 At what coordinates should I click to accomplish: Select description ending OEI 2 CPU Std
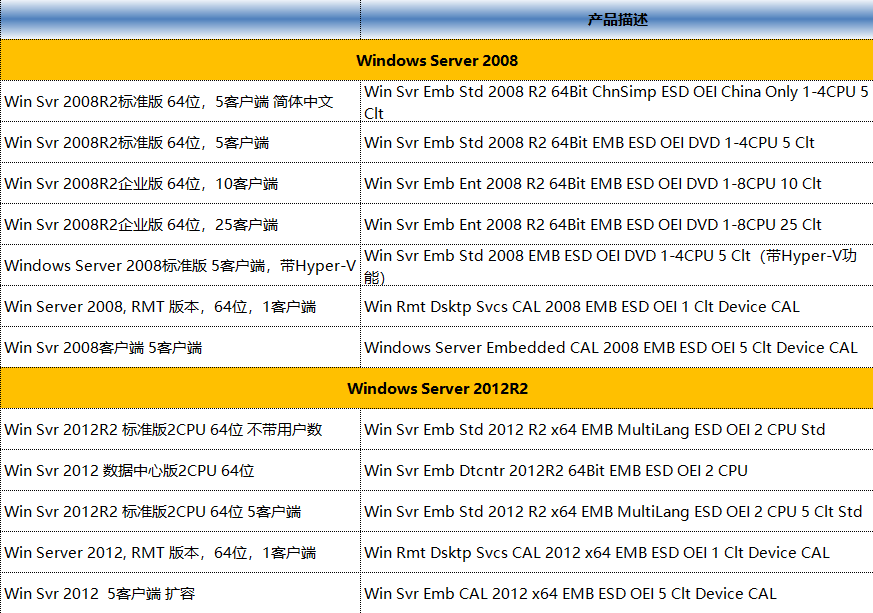tap(617, 429)
